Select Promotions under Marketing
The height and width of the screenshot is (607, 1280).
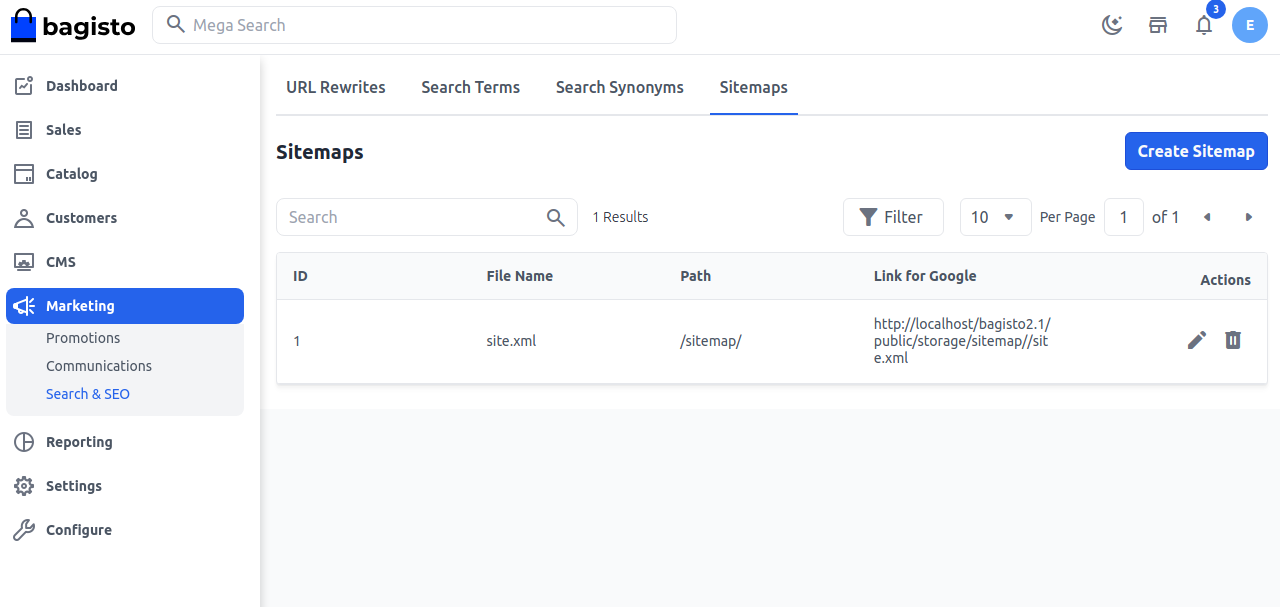pos(83,337)
